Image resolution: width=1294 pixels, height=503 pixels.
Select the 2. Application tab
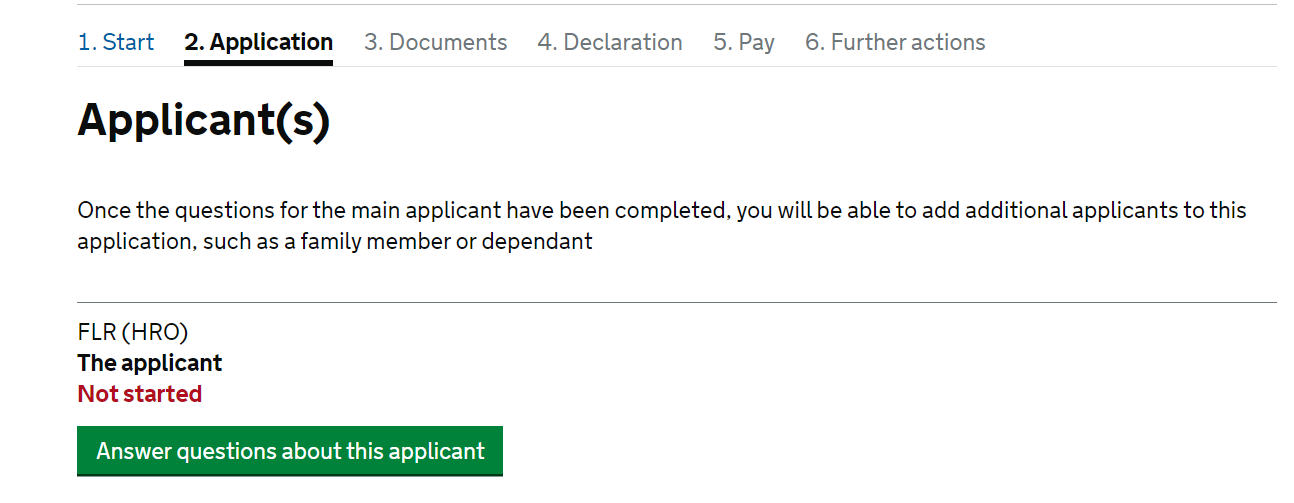[x=258, y=42]
